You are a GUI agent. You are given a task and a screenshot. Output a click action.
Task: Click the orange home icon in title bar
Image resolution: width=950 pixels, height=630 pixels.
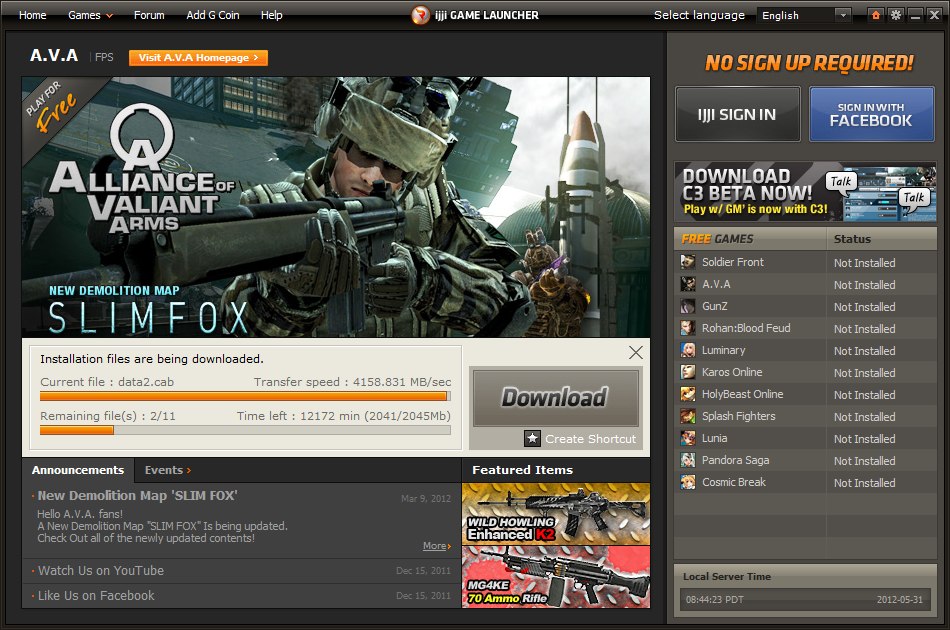point(876,15)
